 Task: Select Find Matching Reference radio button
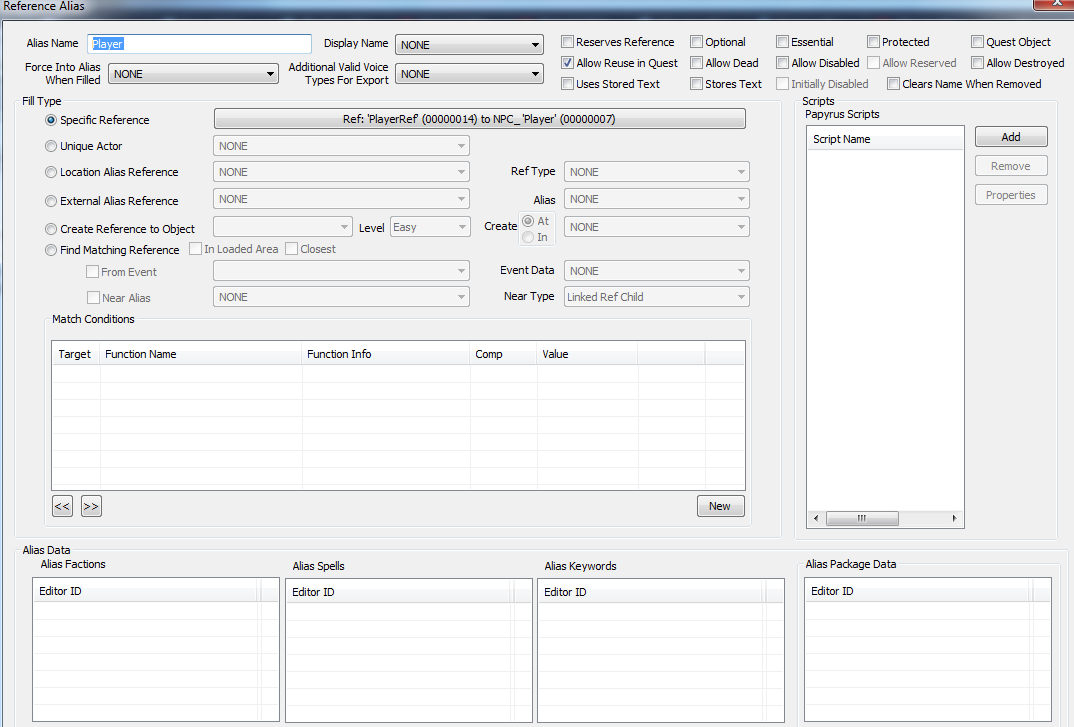tap(51, 250)
